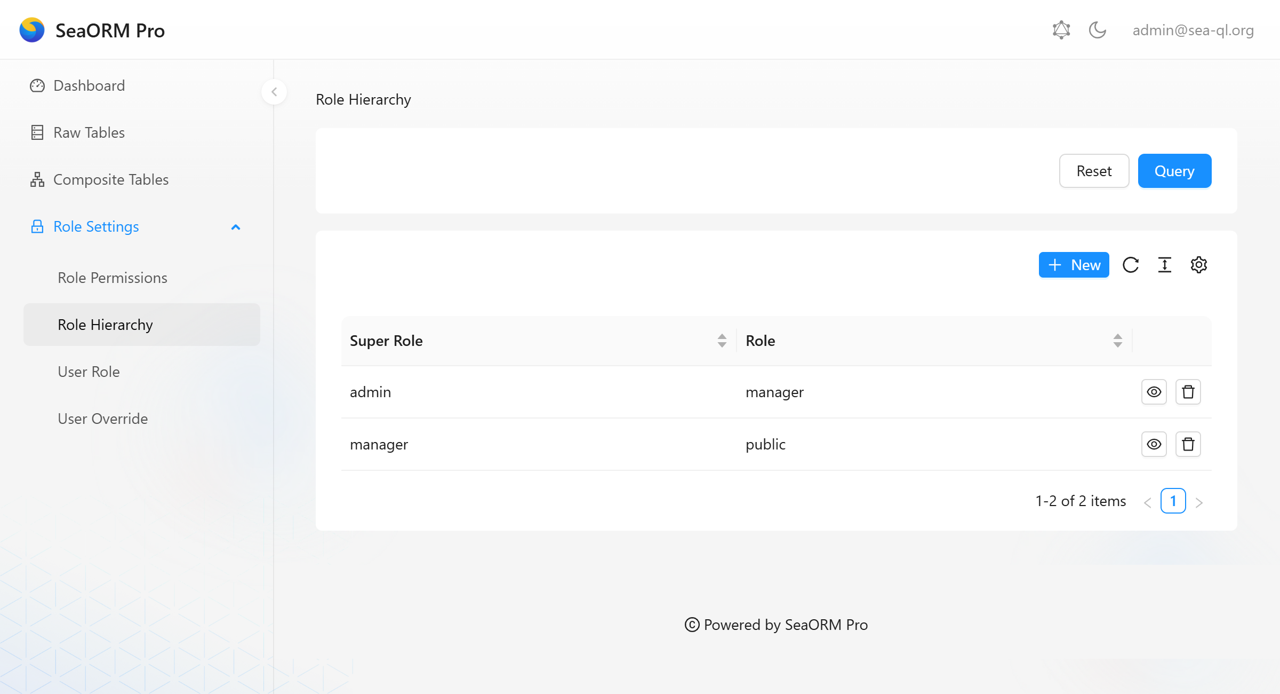Collapse the Role Settings menu group
Image resolution: width=1280 pixels, height=694 pixels.
(236, 227)
